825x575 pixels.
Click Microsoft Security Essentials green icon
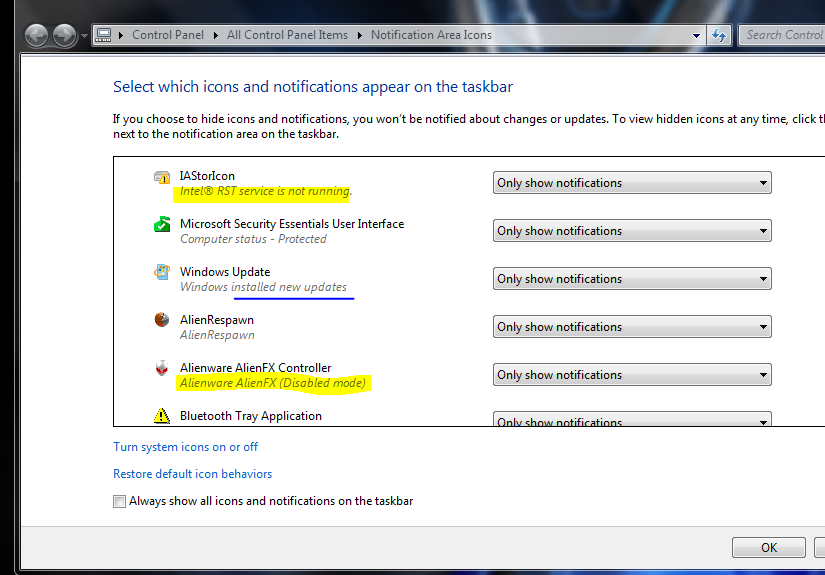coord(162,225)
